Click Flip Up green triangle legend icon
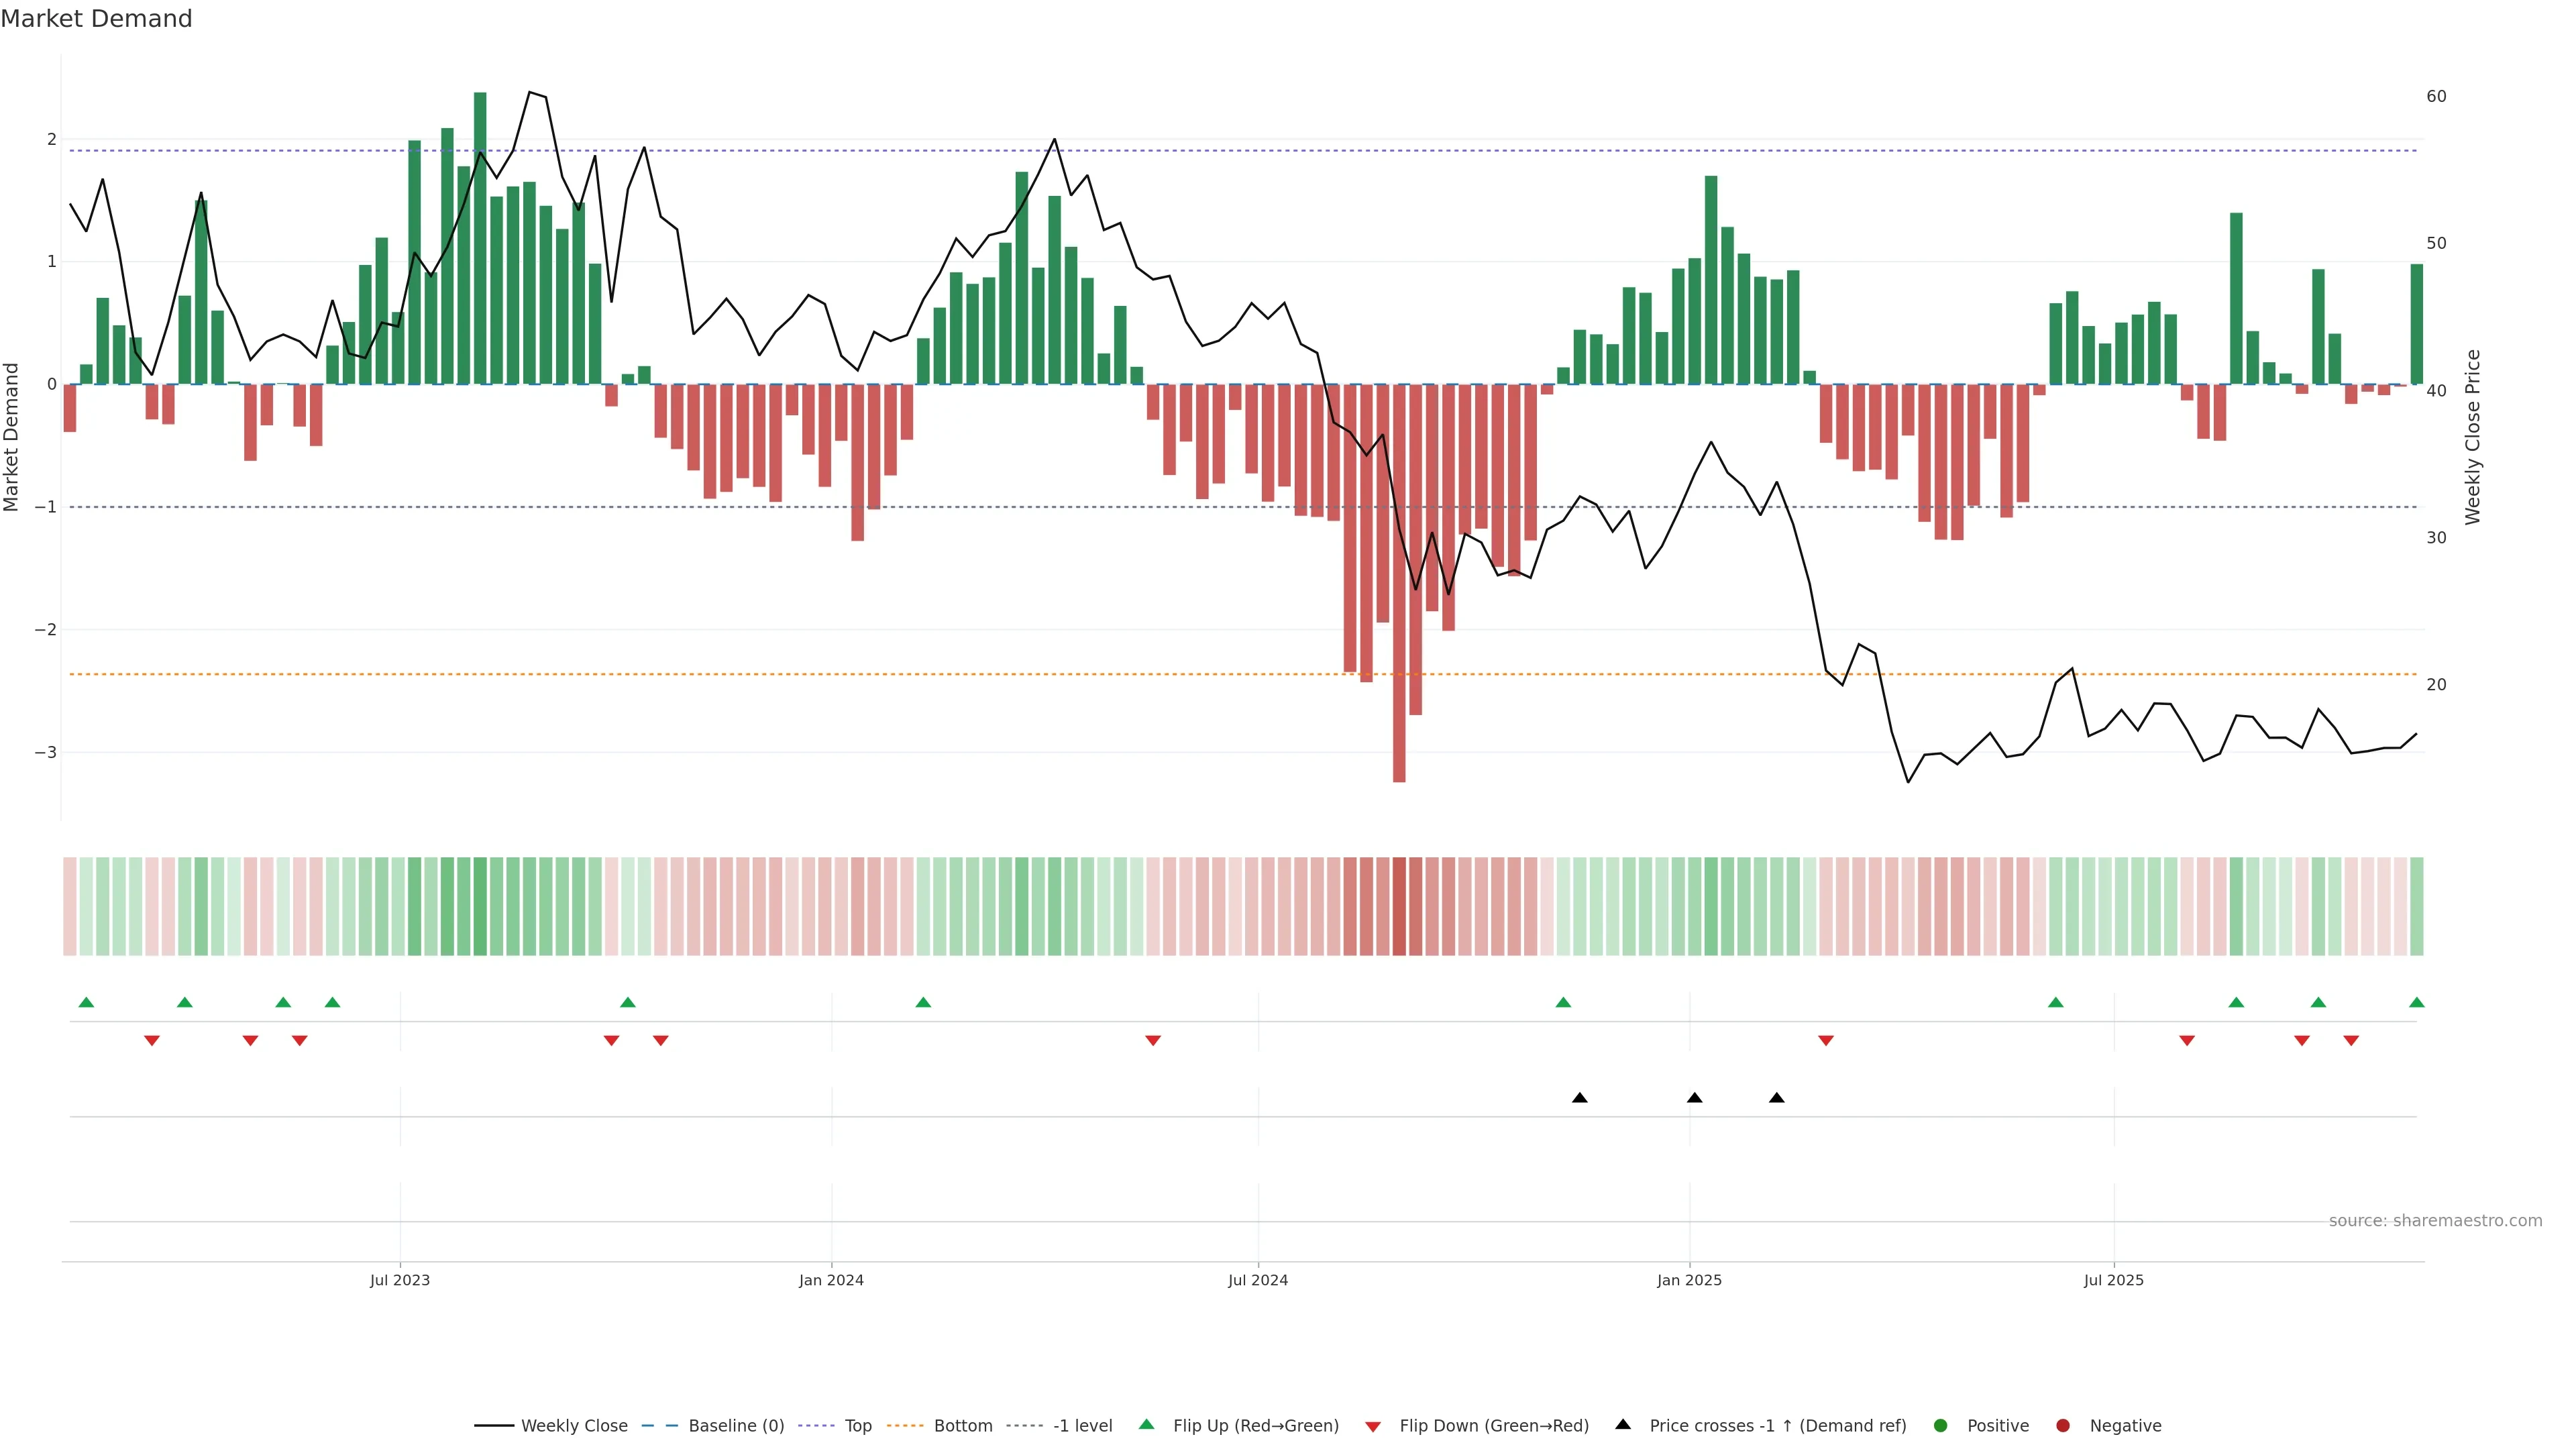The height and width of the screenshot is (1449, 2576). pos(1147,1425)
